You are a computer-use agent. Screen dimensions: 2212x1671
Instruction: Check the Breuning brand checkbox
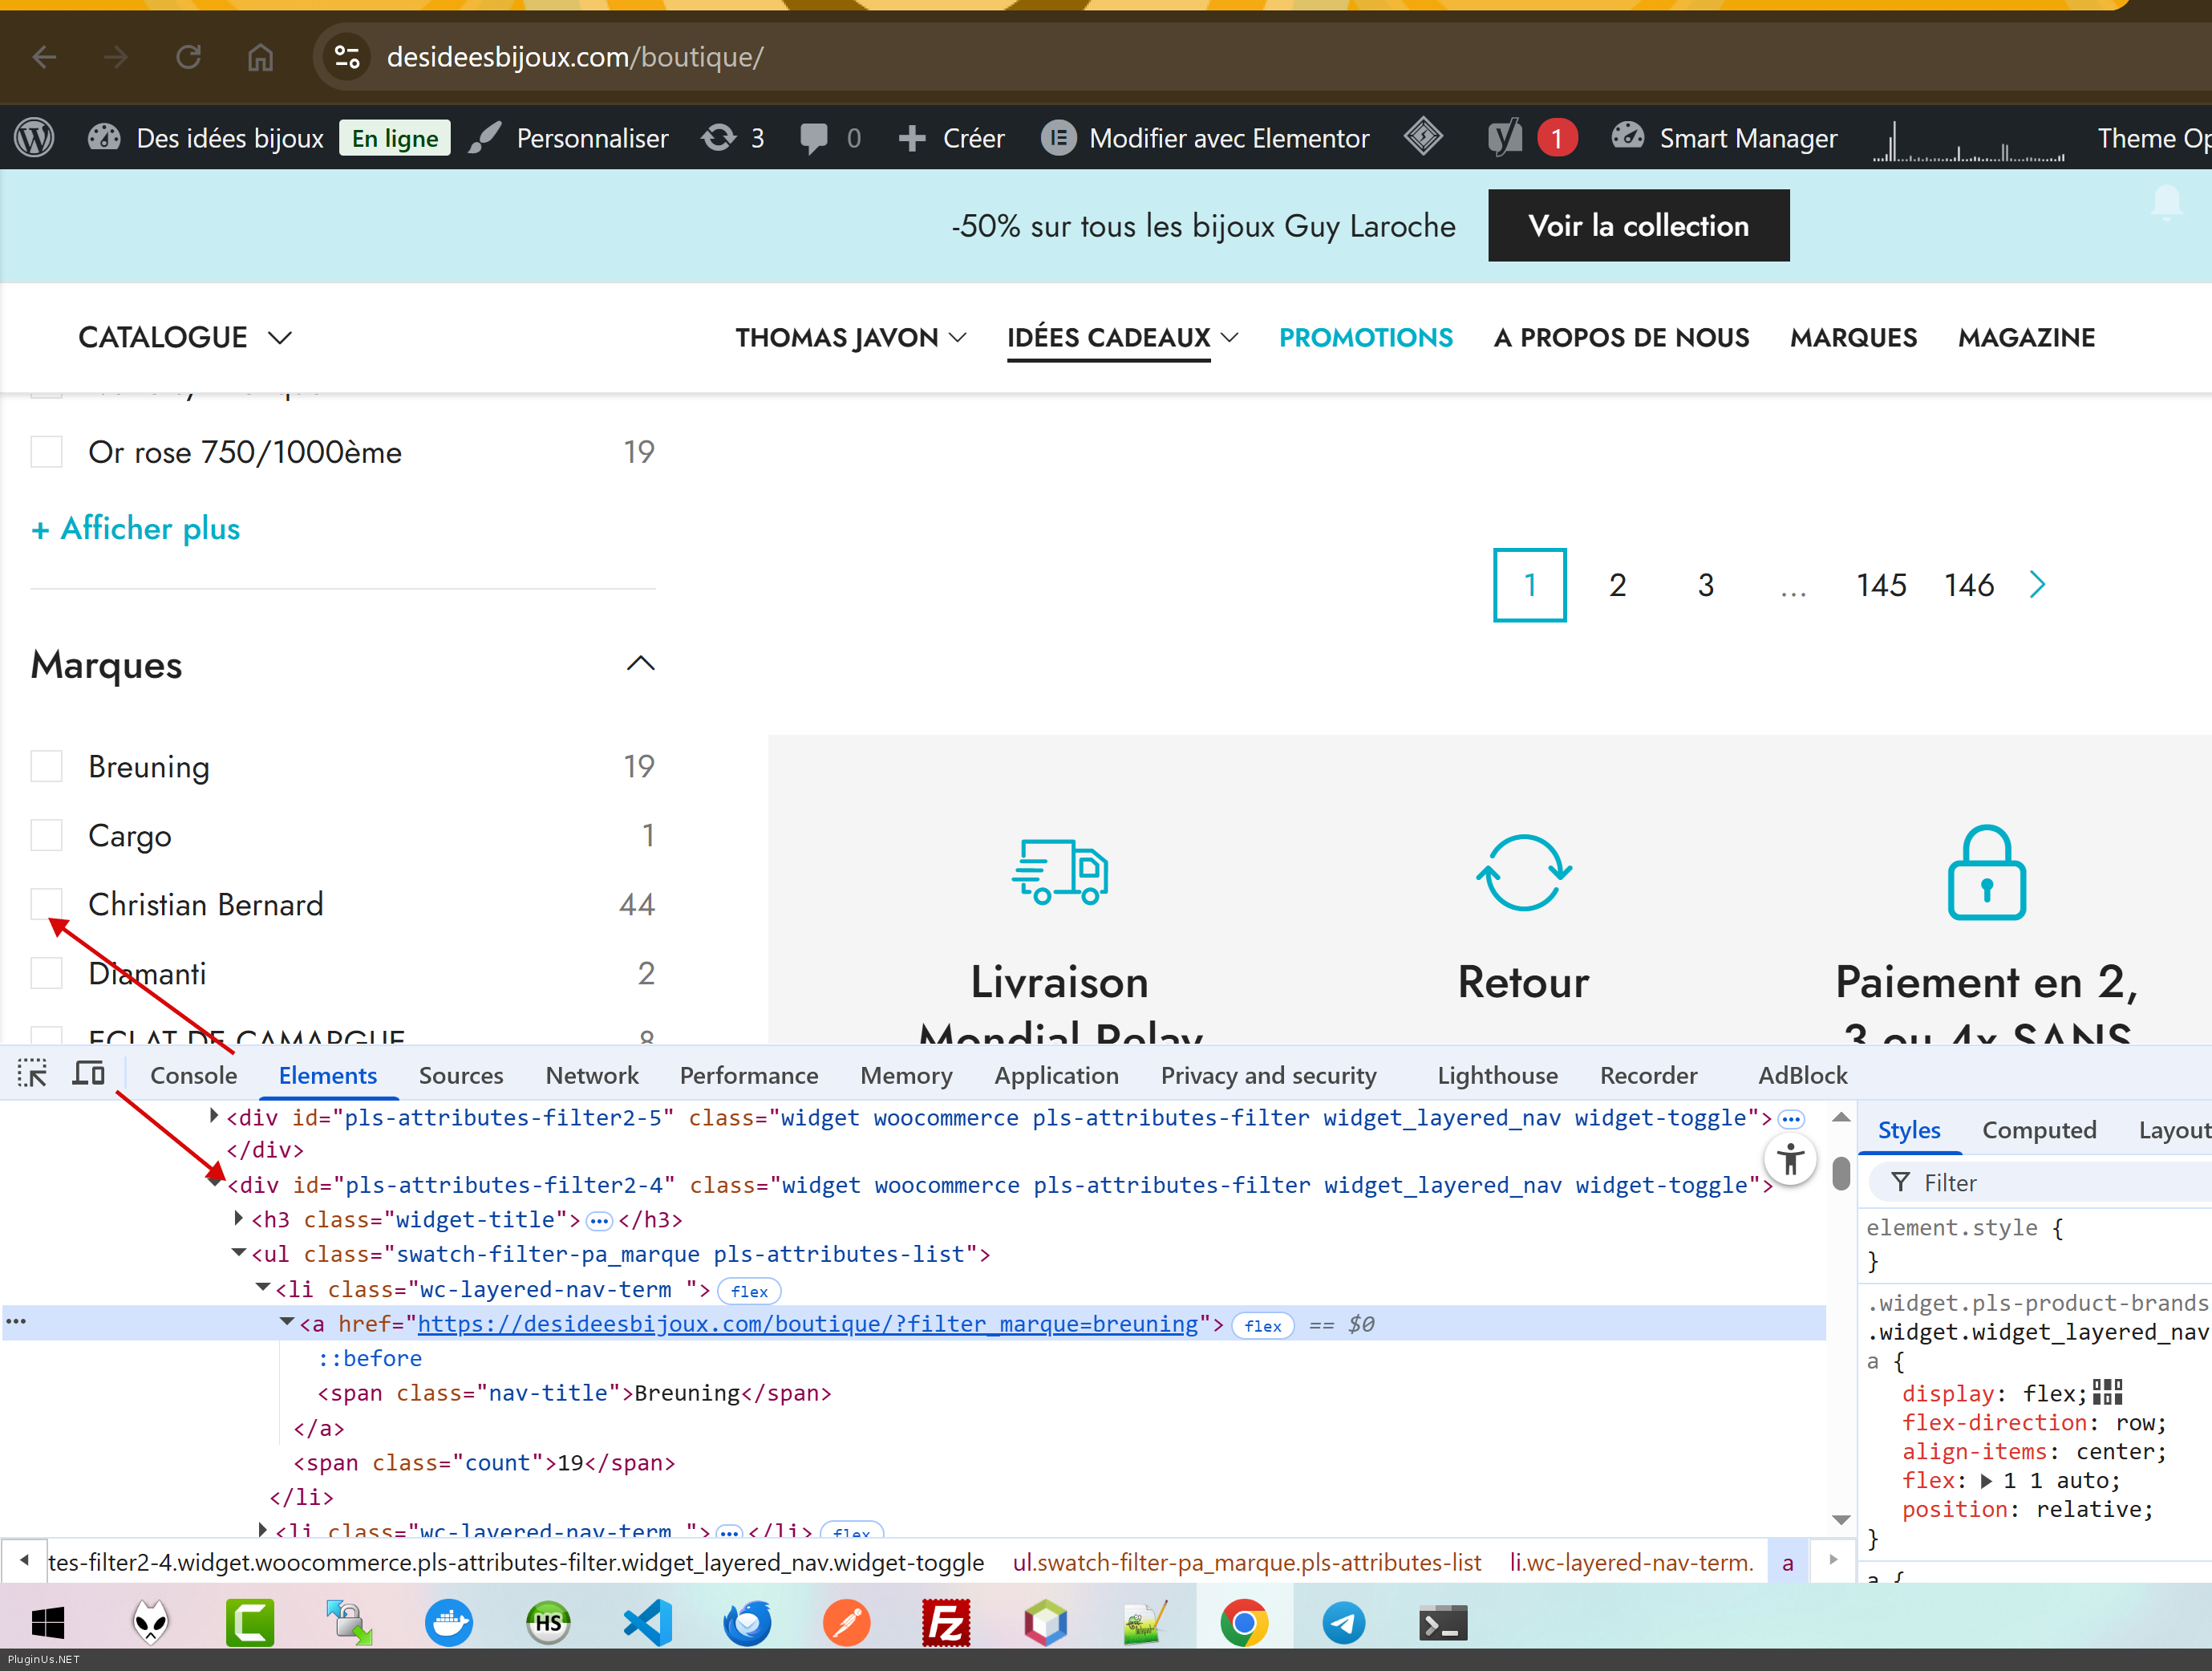click(47, 766)
